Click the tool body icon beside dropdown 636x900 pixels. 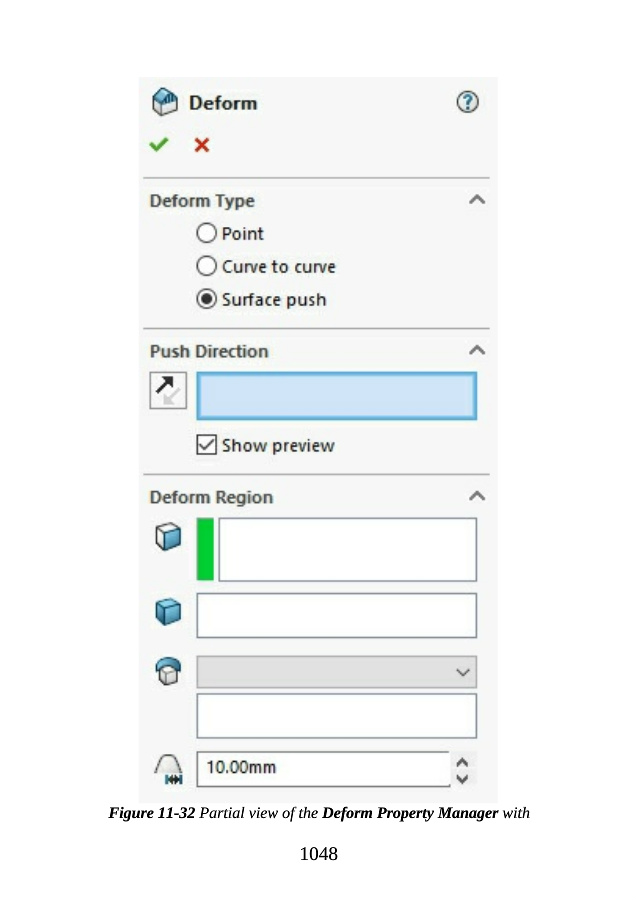pos(167,672)
